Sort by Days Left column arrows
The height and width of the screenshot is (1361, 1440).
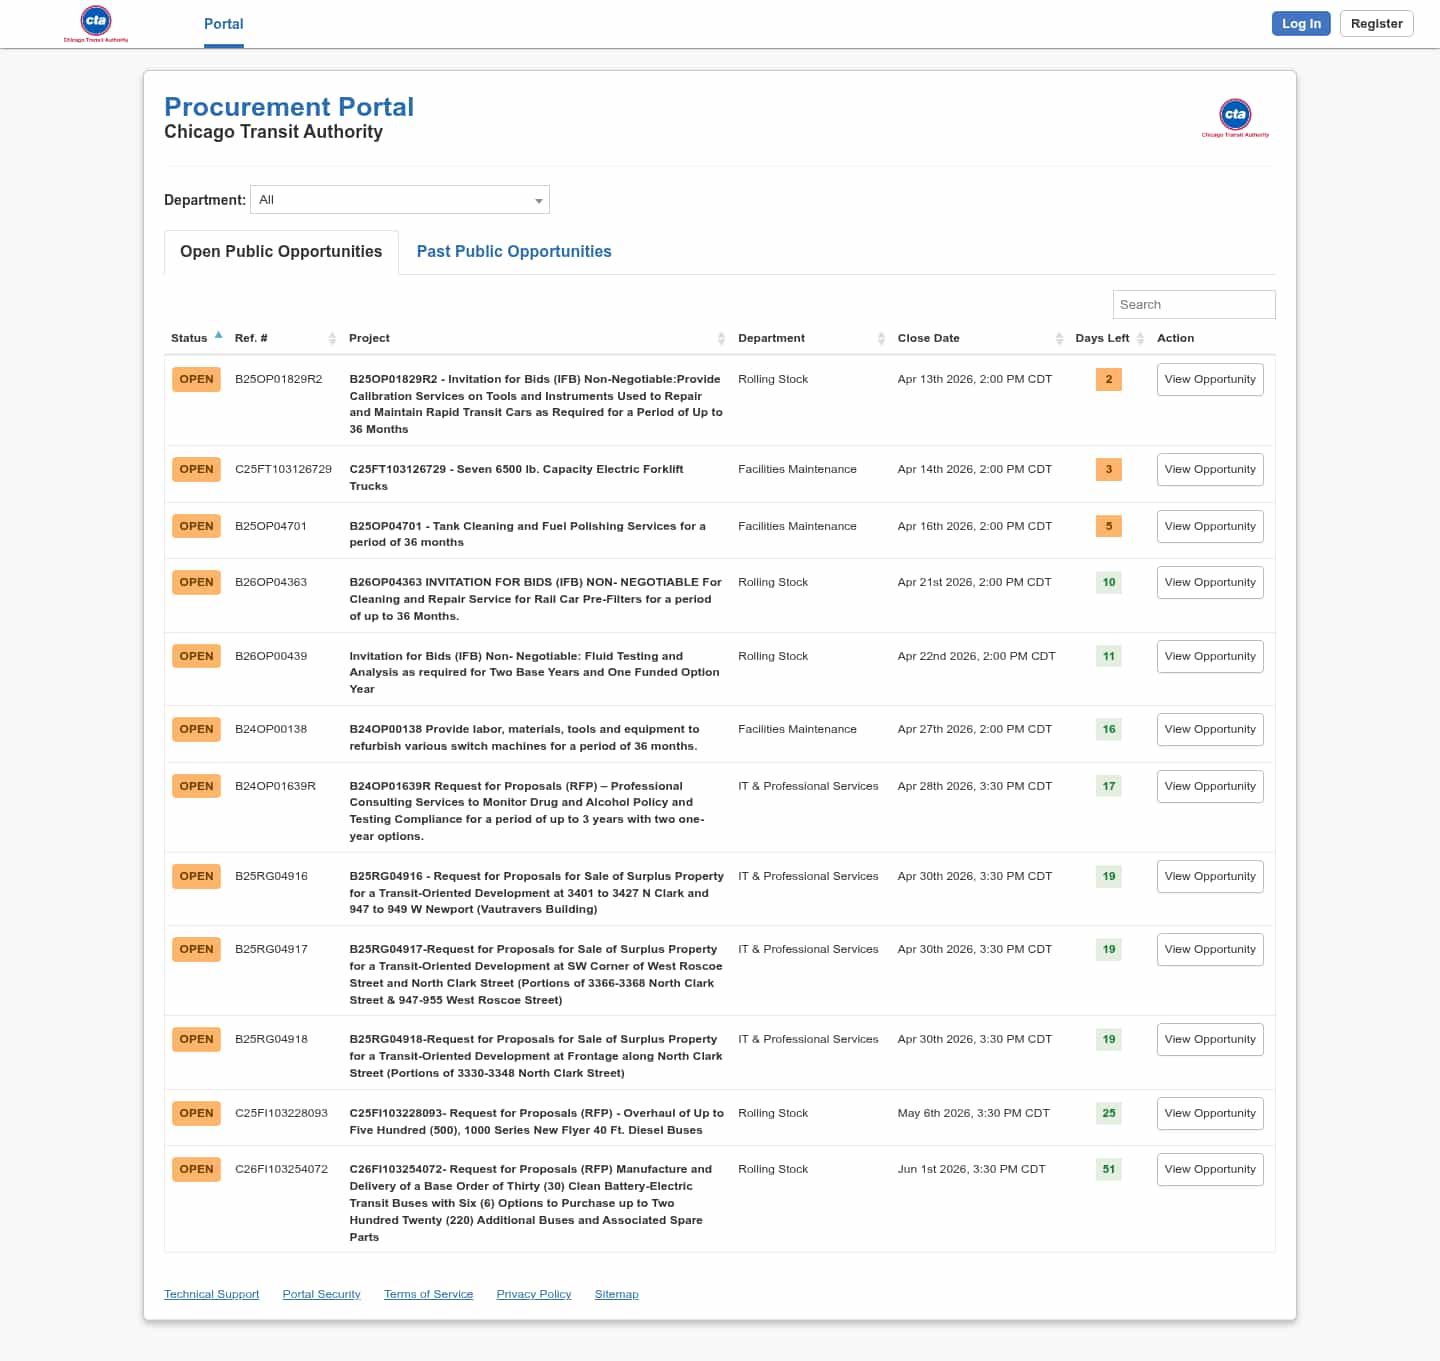[1140, 339]
